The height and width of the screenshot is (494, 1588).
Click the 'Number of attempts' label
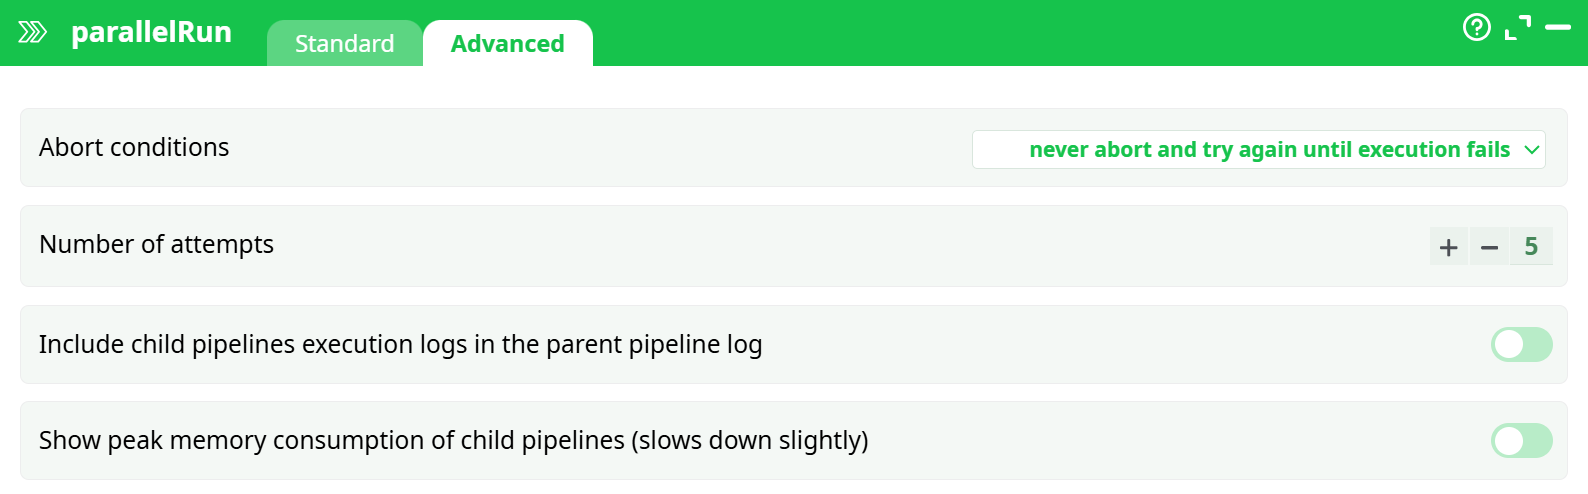[156, 244]
